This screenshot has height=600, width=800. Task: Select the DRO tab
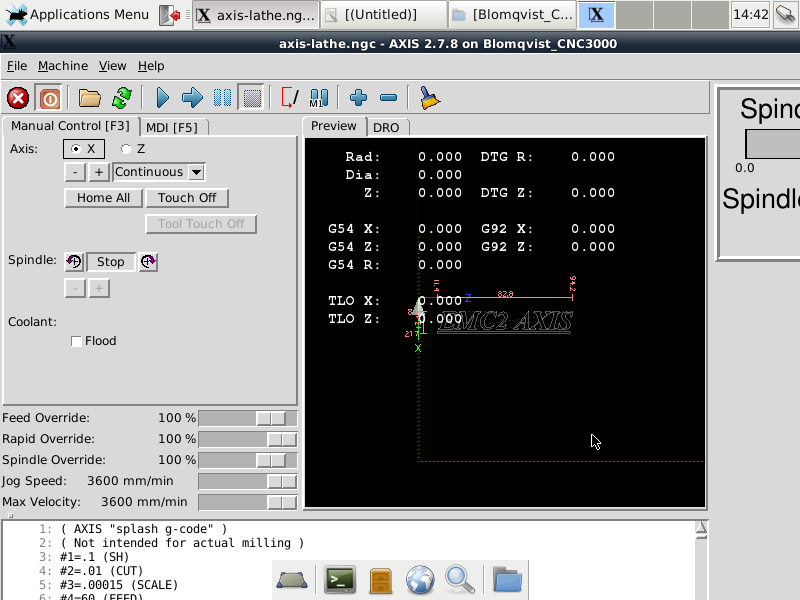pyautogui.click(x=386, y=127)
